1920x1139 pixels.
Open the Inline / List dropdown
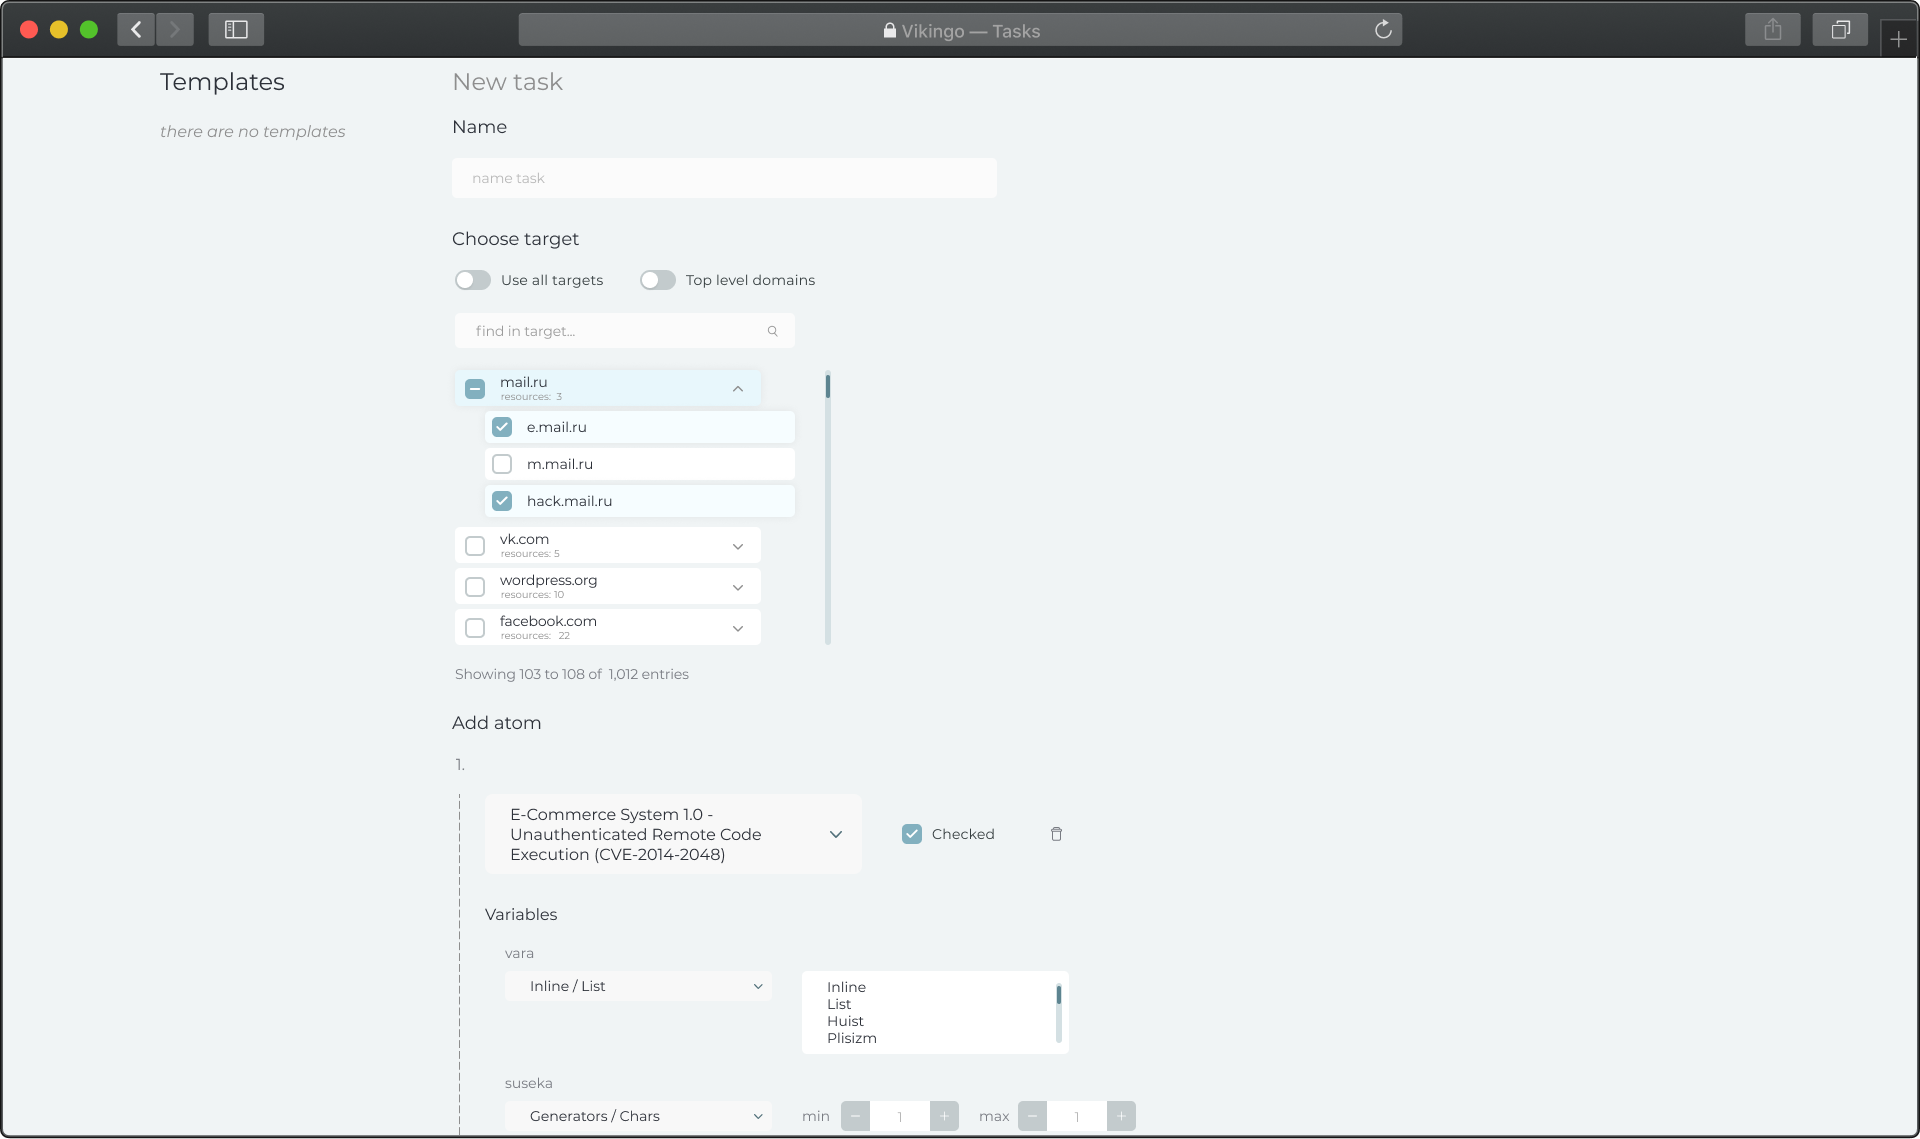click(638, 986)
